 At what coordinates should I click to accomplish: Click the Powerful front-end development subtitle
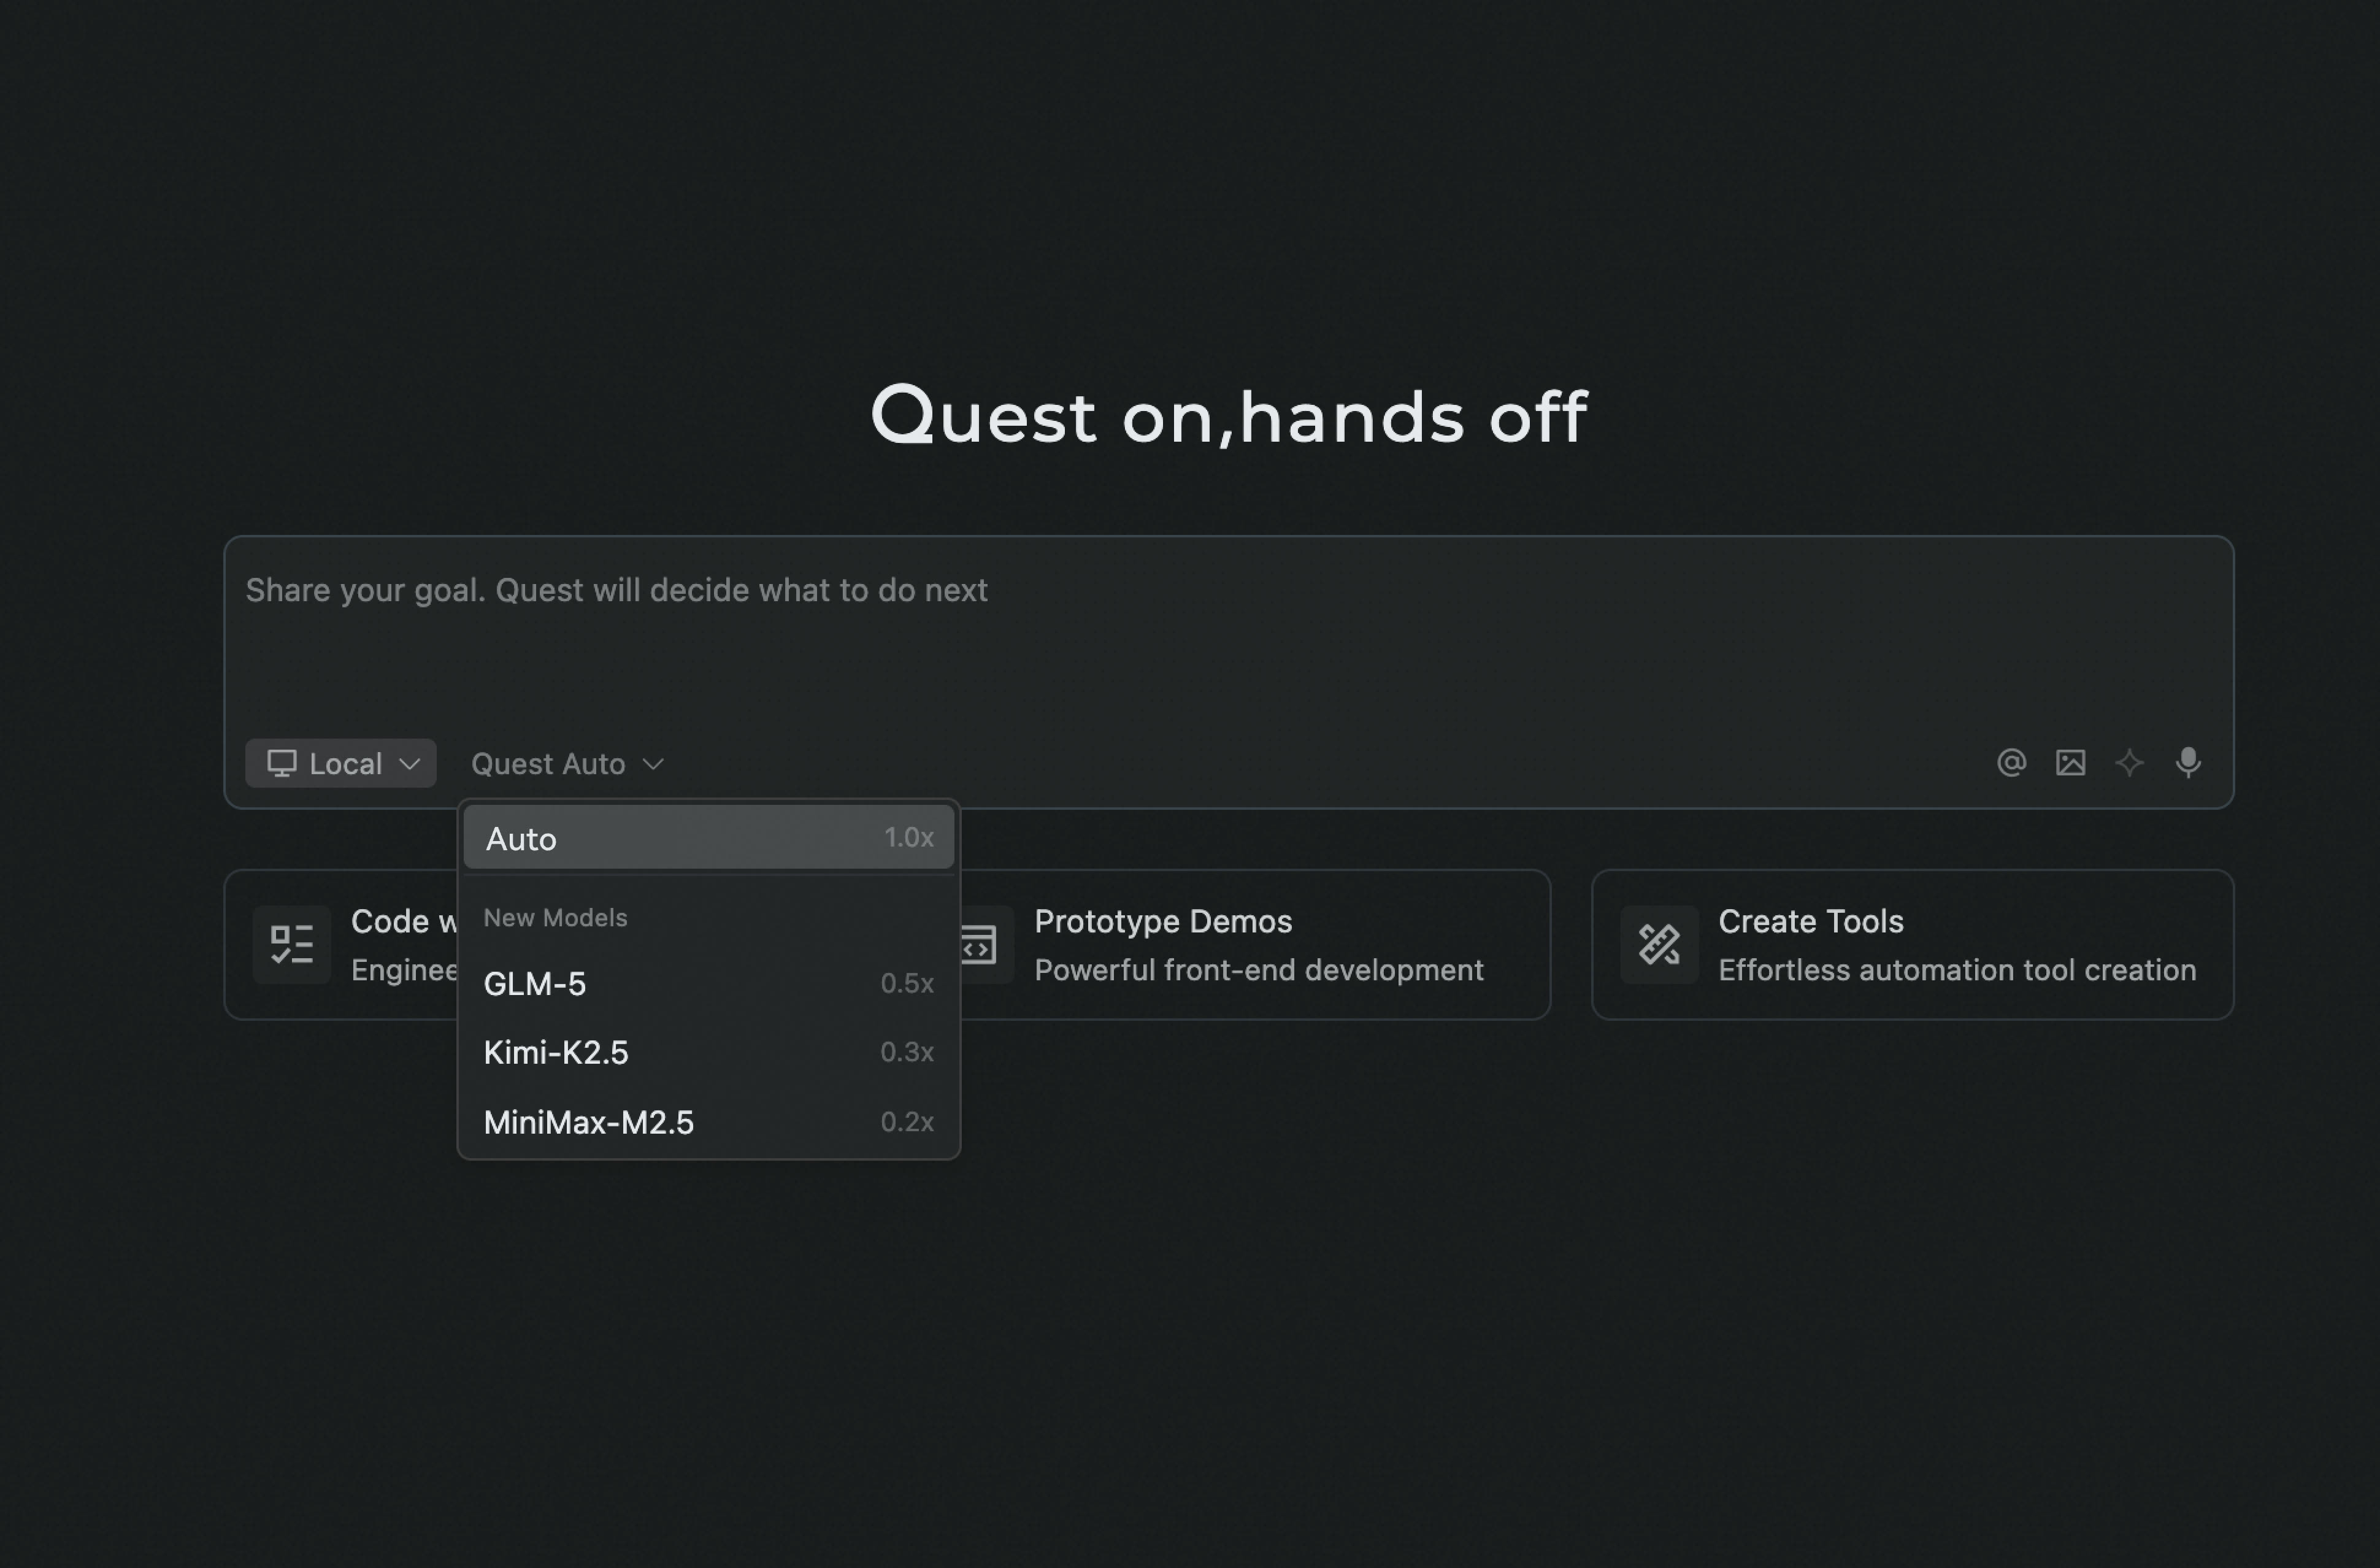[x=1259, y=970]
